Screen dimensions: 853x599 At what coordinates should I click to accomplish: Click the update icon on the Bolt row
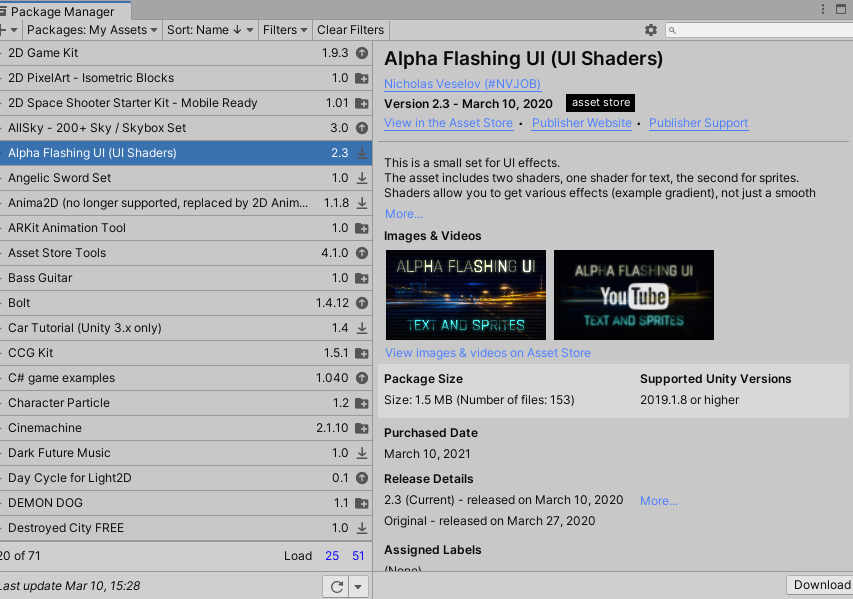coord(362,303)
